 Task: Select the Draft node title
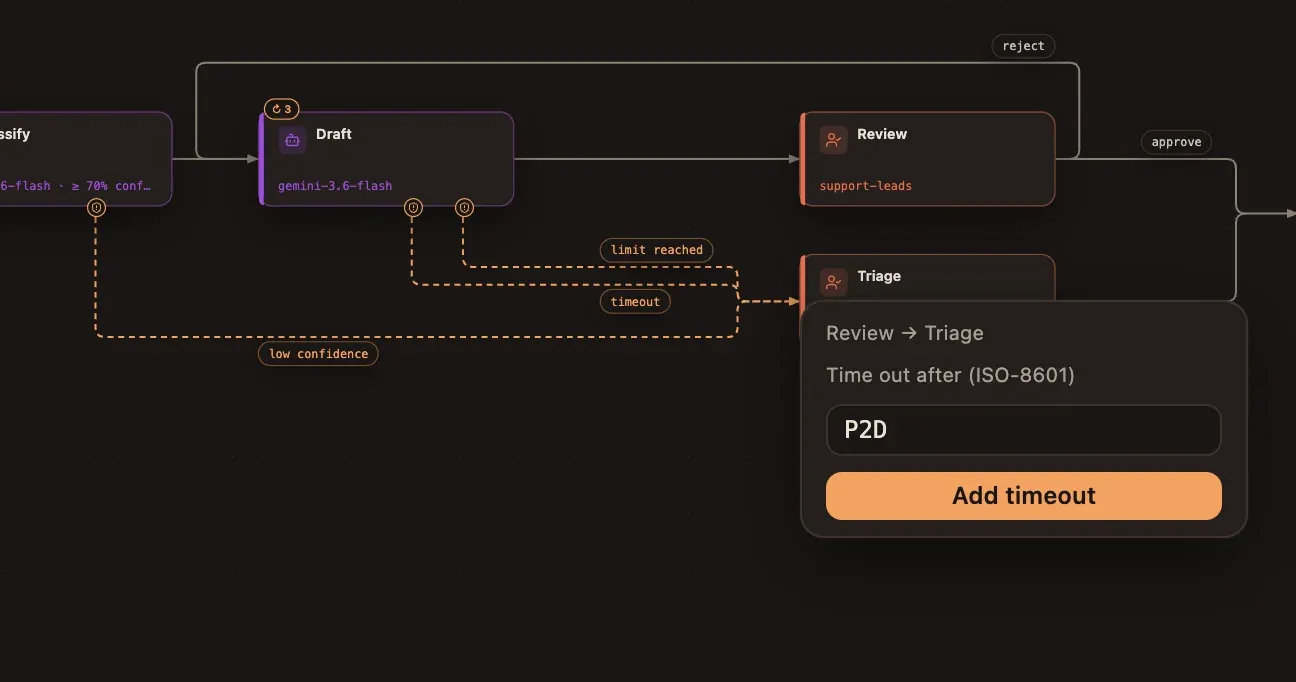pyautogui.click(x=334, y=134)
